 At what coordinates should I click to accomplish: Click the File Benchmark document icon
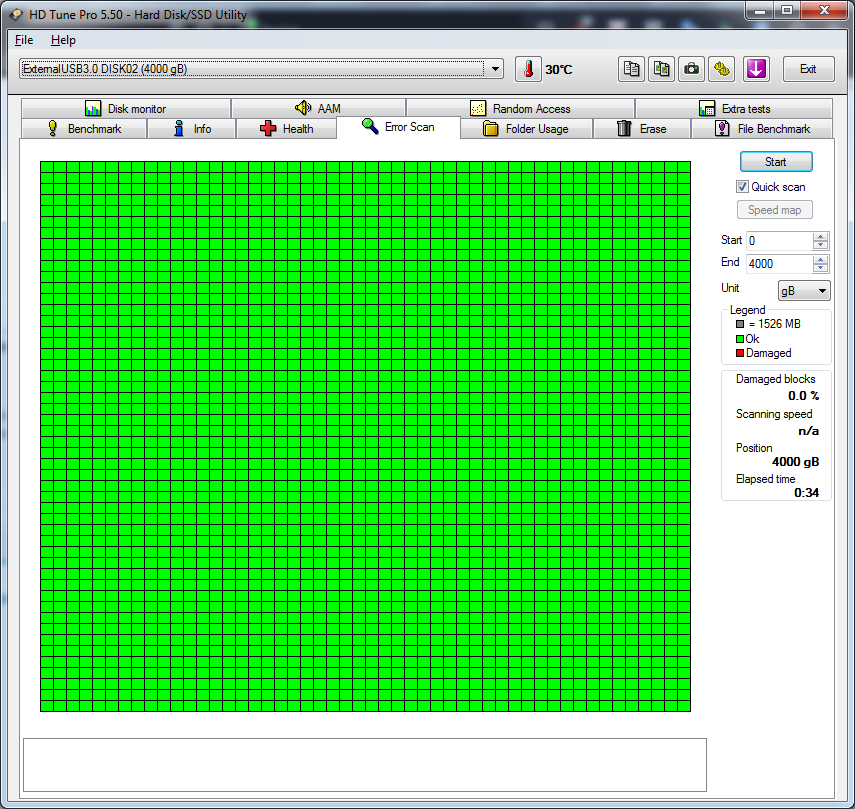pos(722,129)
